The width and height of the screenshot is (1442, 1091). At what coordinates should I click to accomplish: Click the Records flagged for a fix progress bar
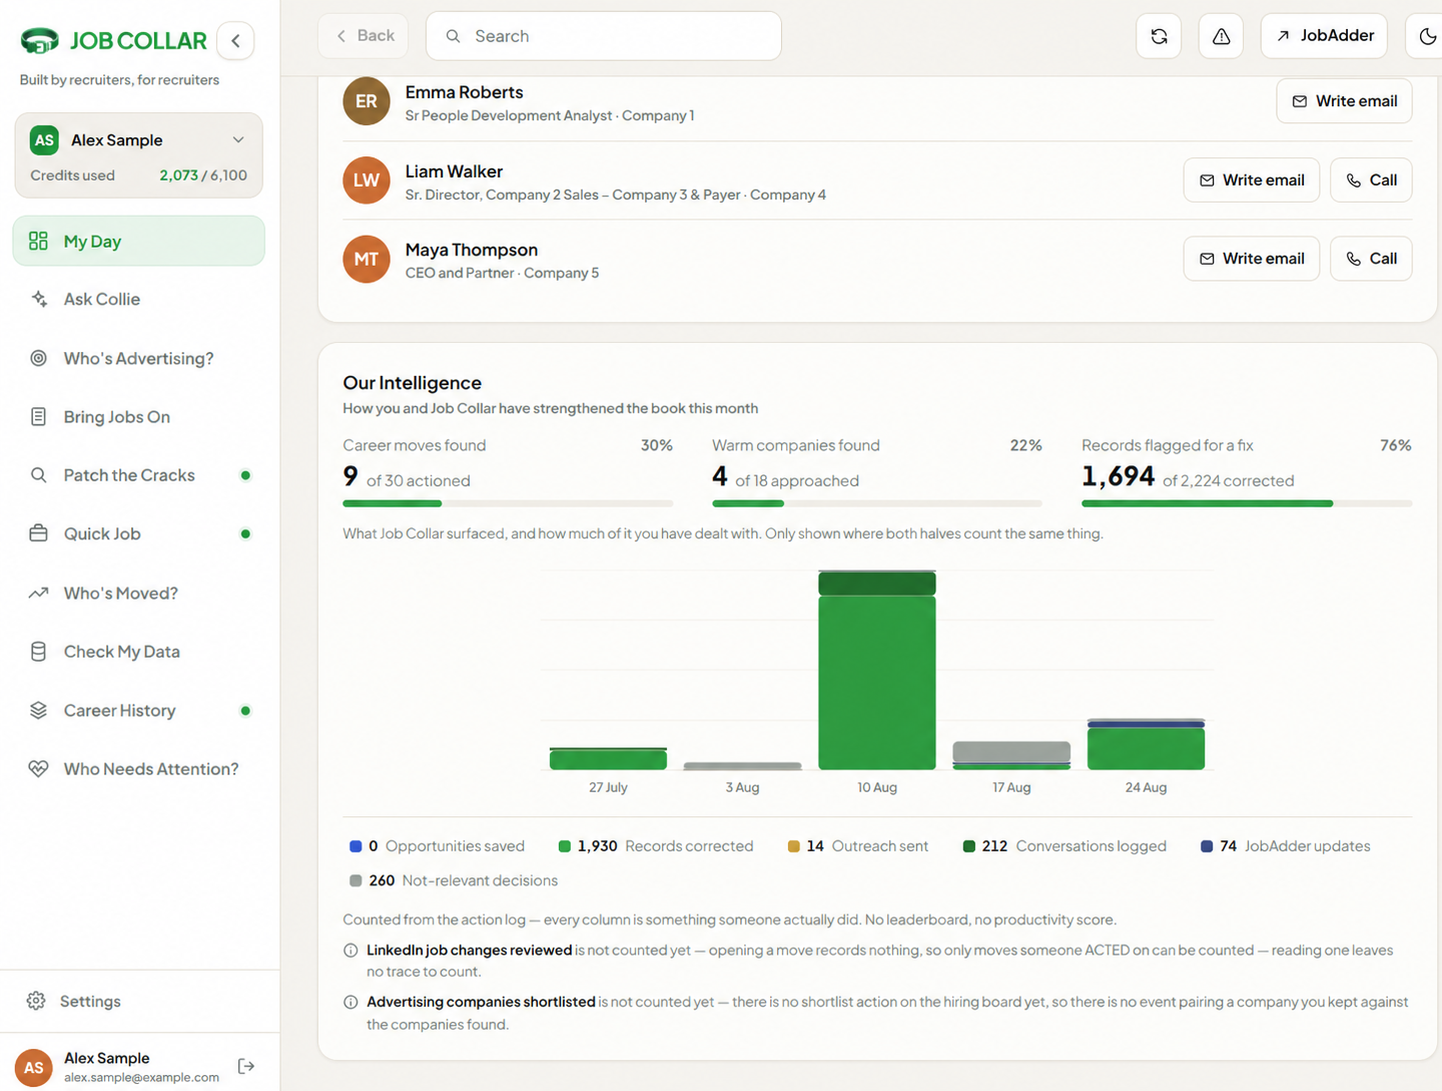pos(1247,503)
